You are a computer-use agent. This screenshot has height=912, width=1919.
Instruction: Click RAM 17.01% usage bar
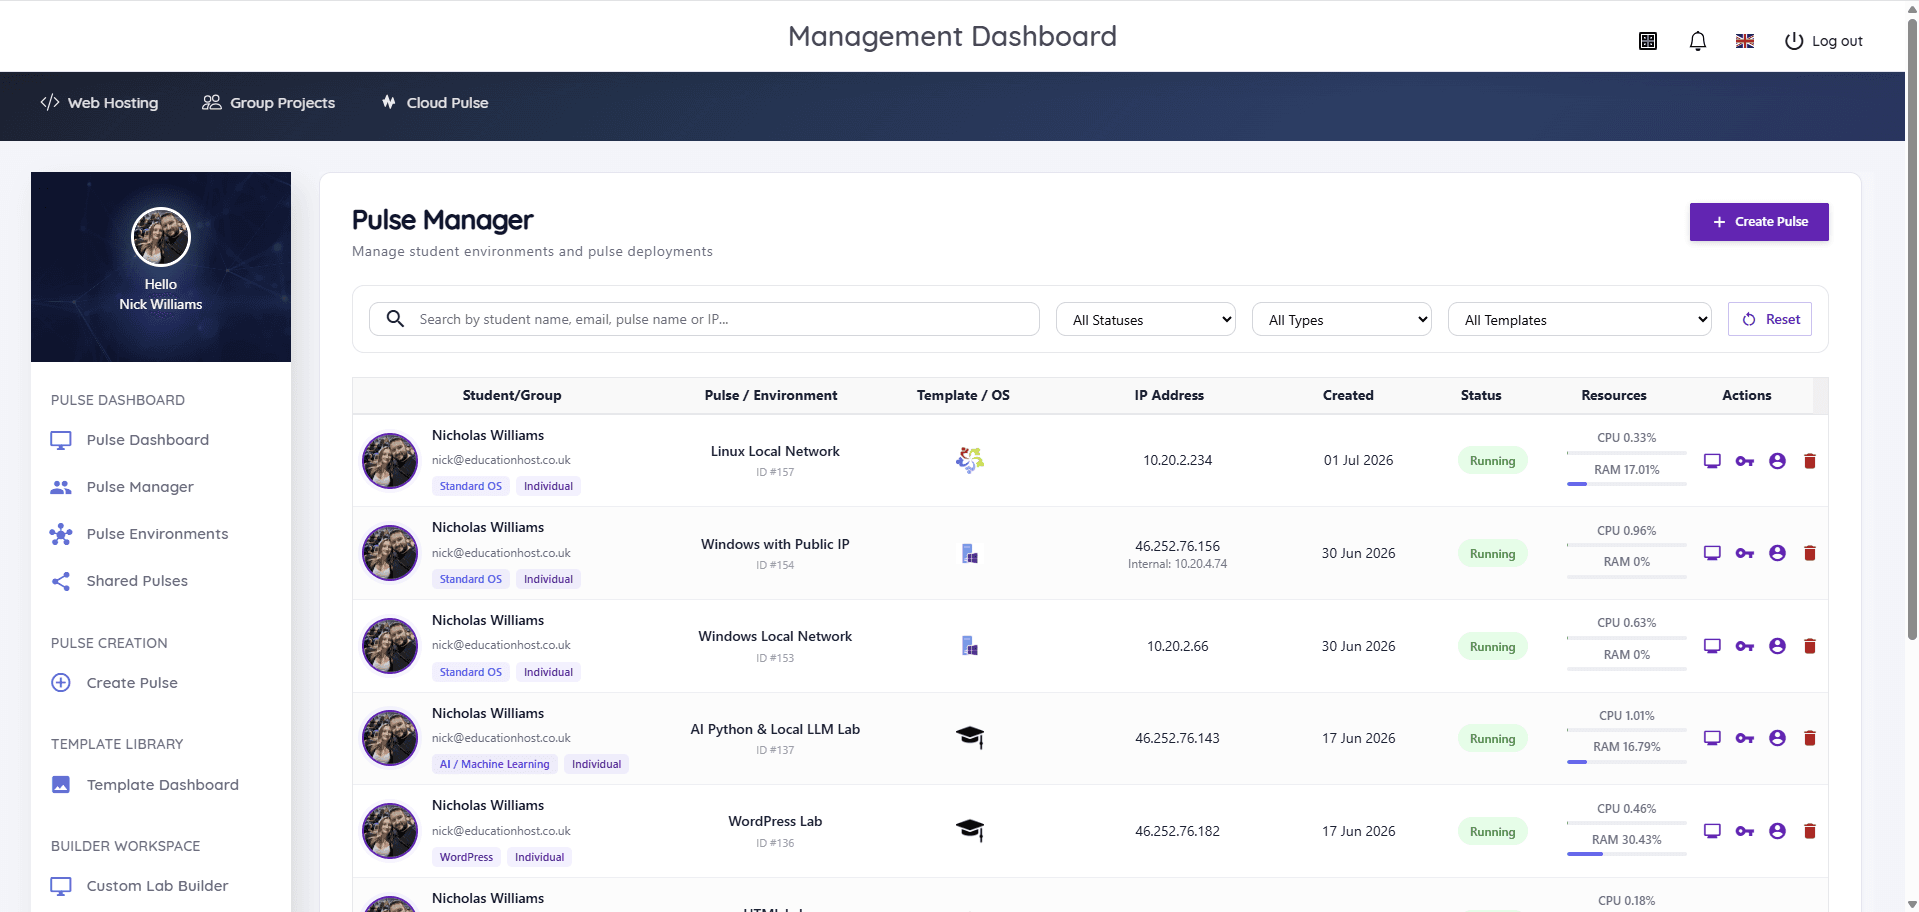point(1627,484)
